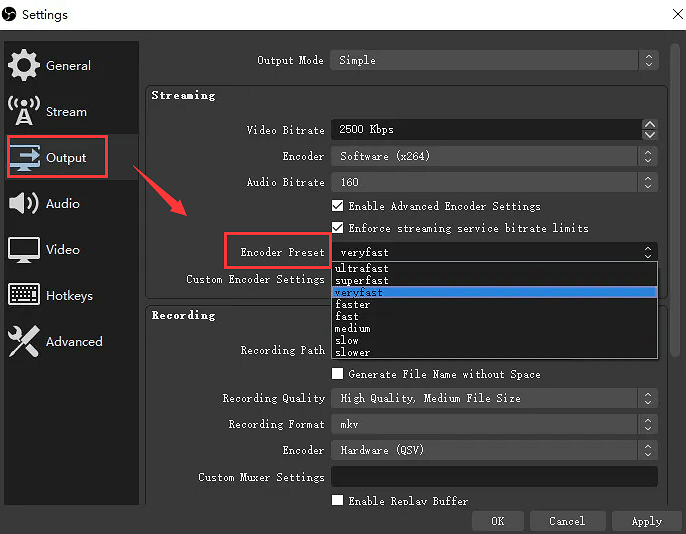Open the Hotkeys keyboard icon
Image resolution: width=686 pixels, height=534 pixels.
click(x=24, y=295)
